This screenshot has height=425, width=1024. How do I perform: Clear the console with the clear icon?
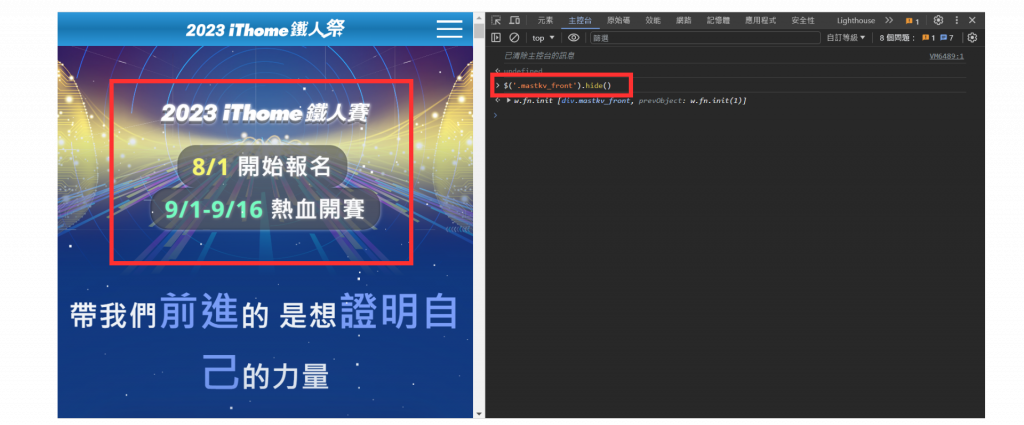tap(515, 38)
